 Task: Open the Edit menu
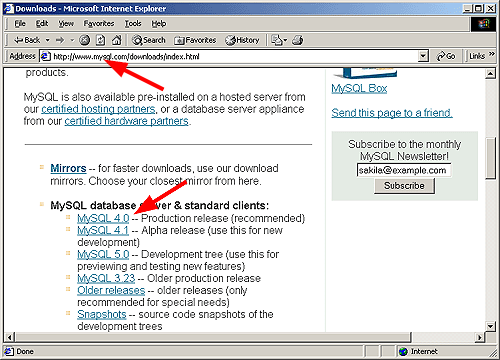[x=42, y=24]
